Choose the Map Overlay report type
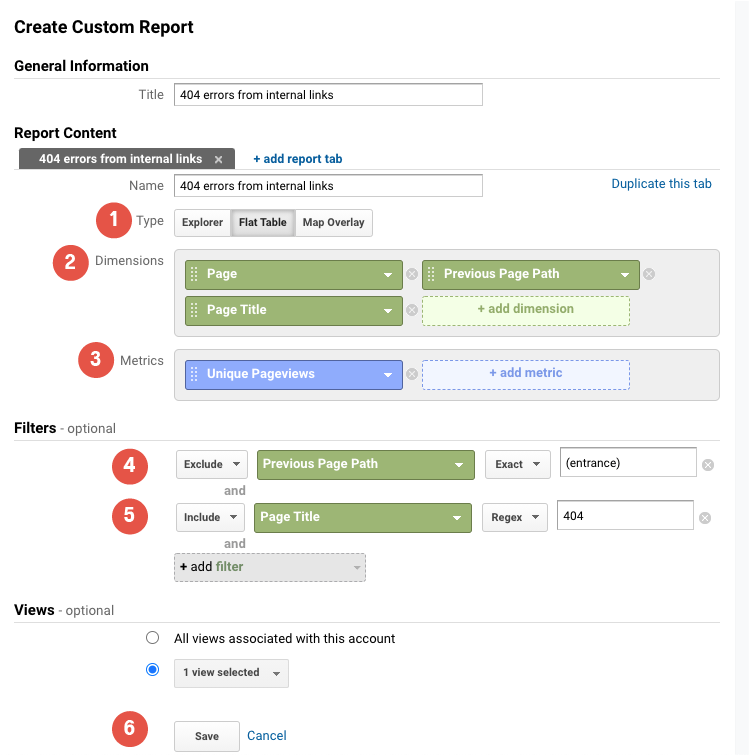This screenshot has width=749, height=755. [334, 222]
